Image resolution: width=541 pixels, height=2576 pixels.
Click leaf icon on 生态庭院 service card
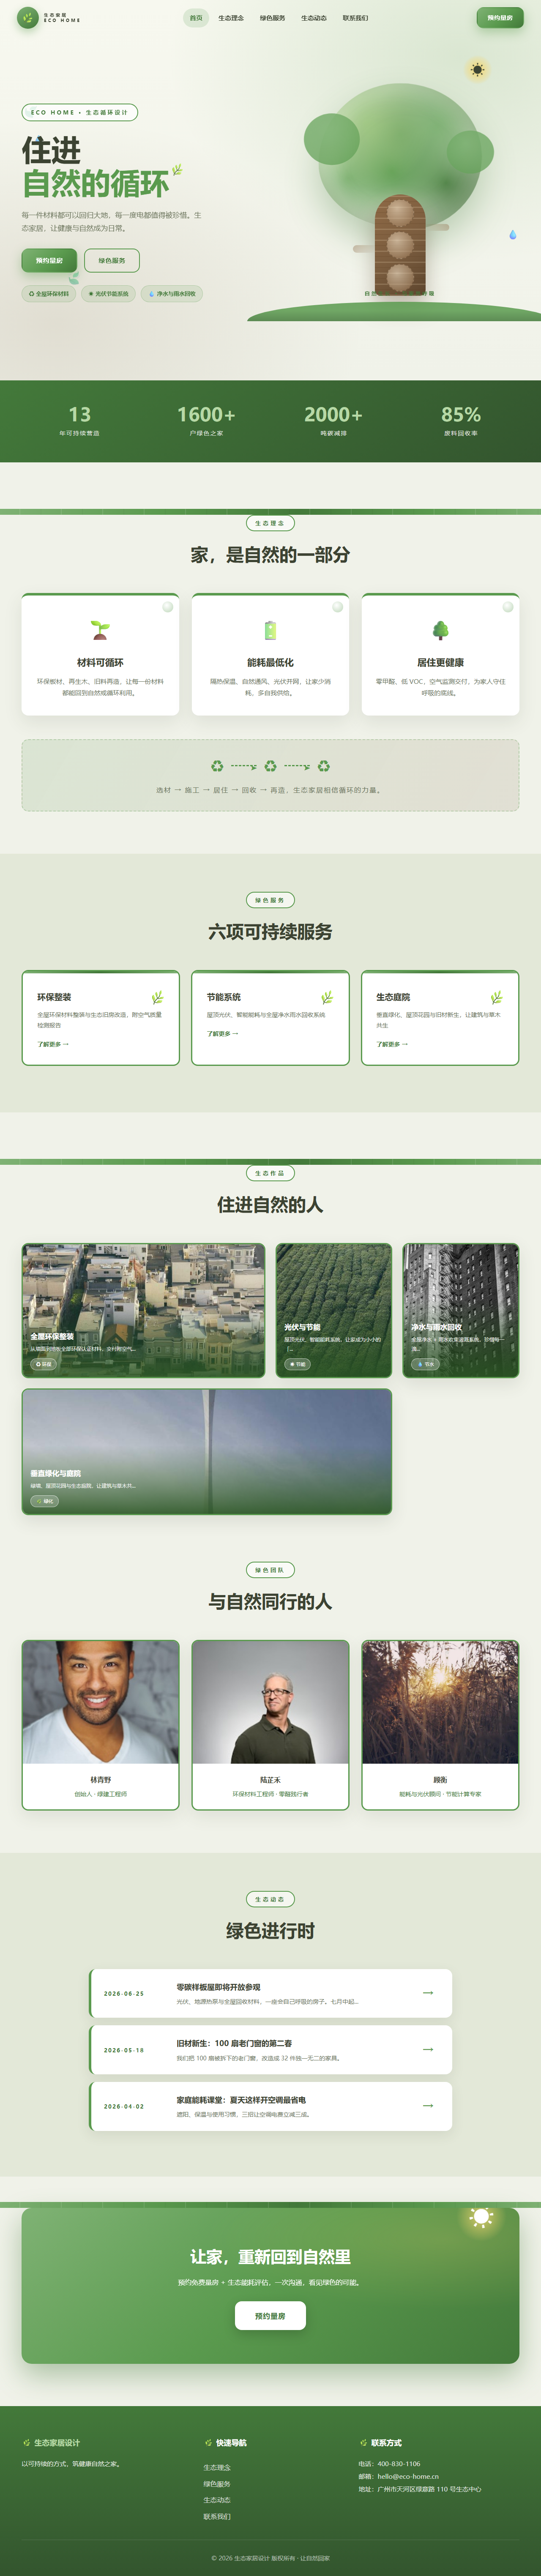[x=497, y=998]
